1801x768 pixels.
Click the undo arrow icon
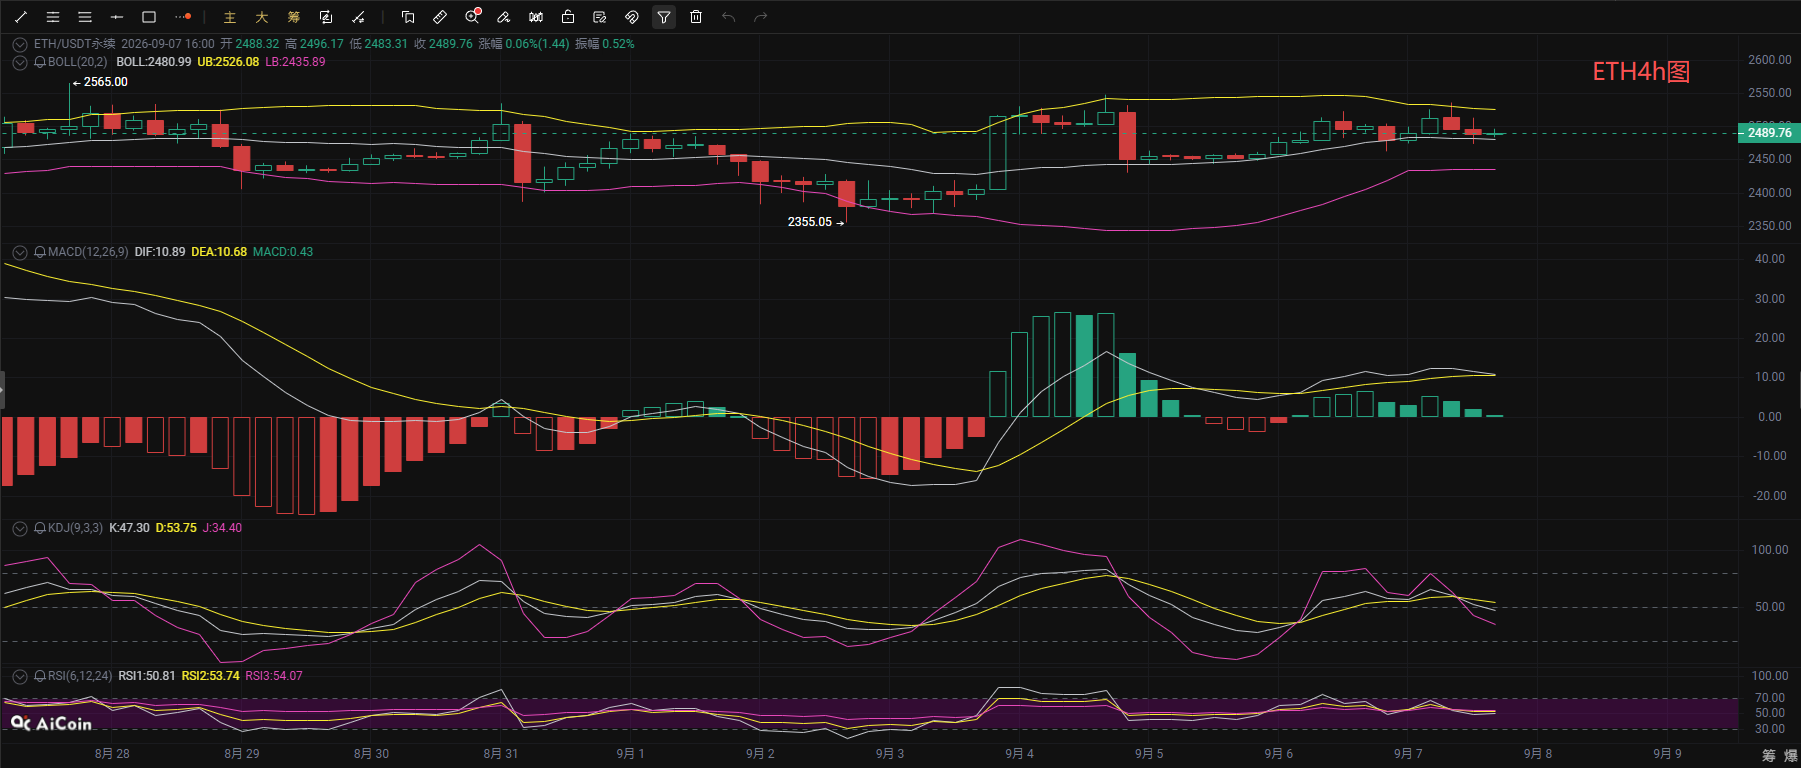pos(728,17)
